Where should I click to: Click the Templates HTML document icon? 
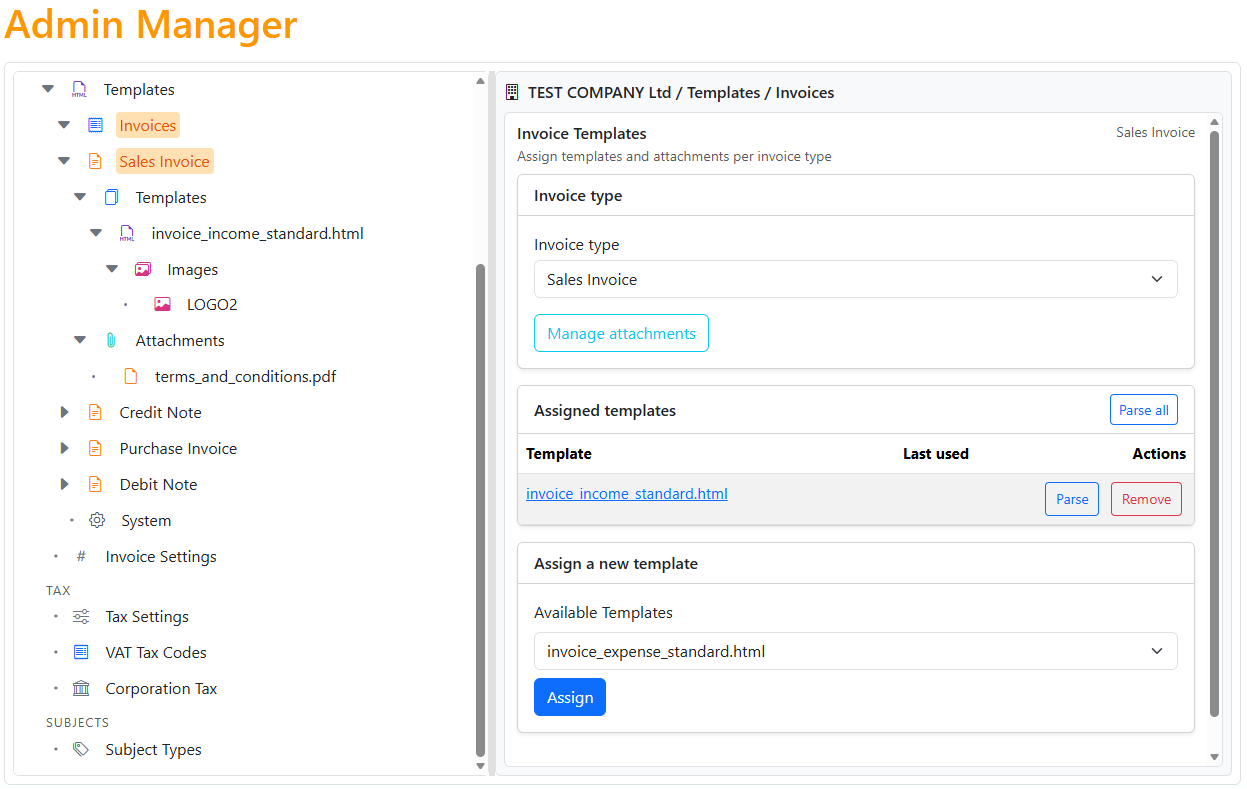click(79, 89)
